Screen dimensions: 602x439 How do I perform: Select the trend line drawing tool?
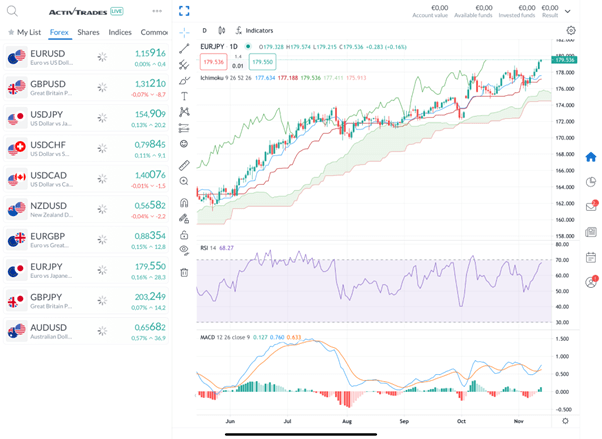(184, 48)
